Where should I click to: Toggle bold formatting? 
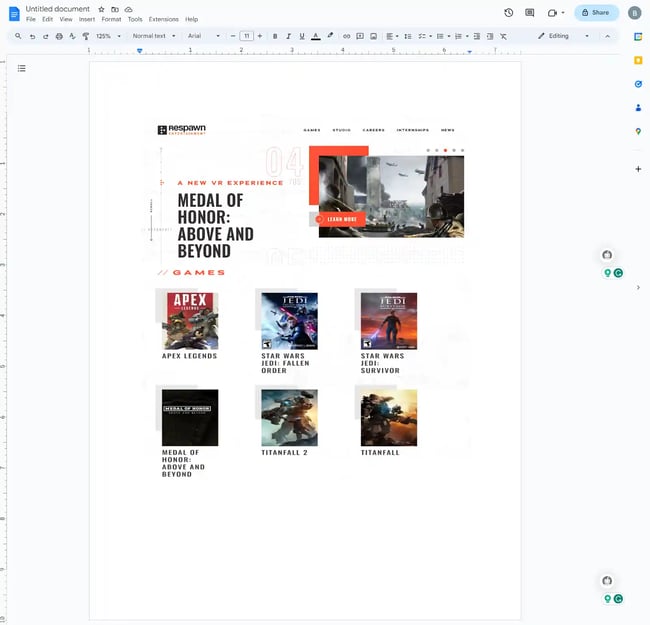[275, 36]
